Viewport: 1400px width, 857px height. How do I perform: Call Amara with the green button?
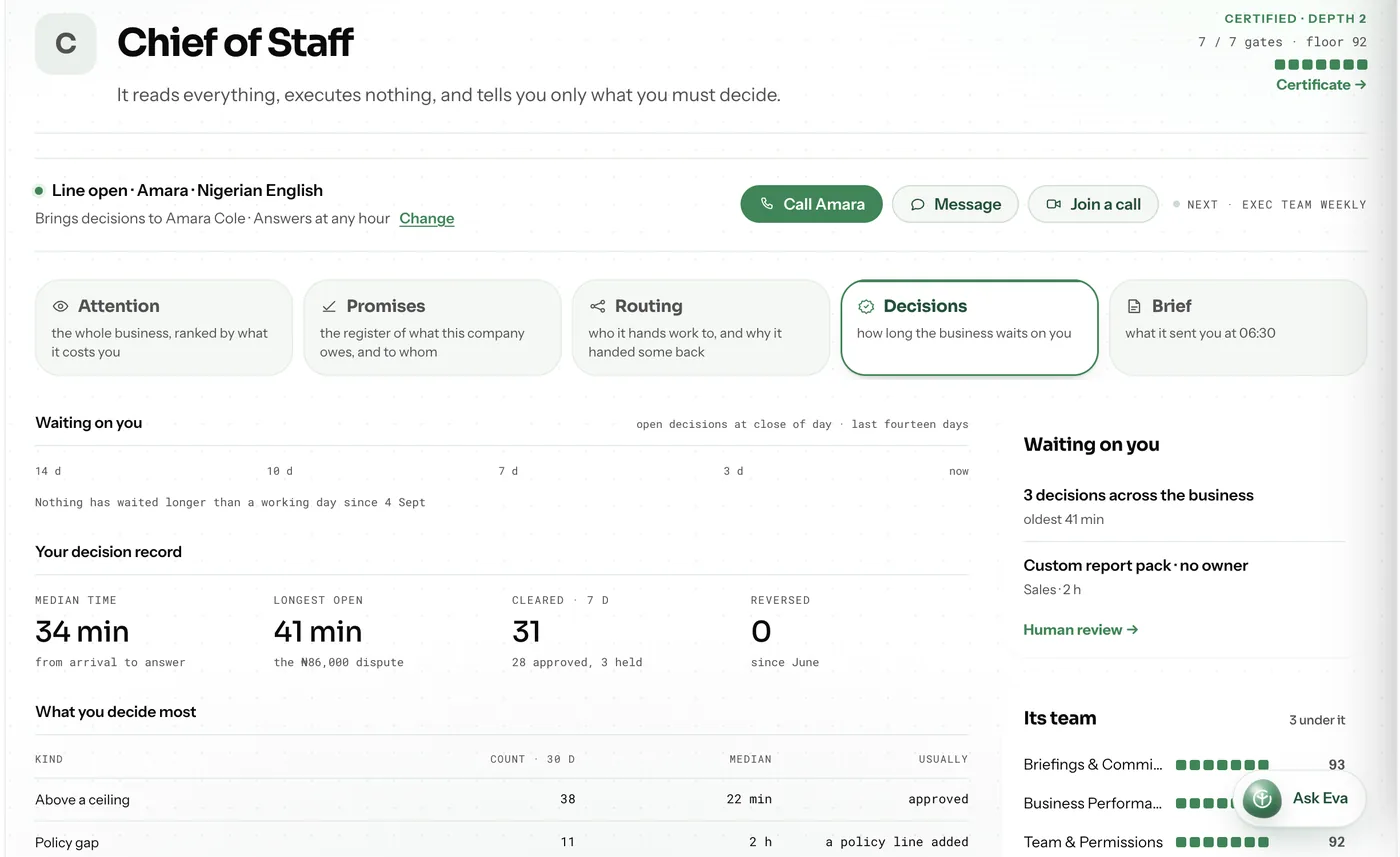click(811, 204)
